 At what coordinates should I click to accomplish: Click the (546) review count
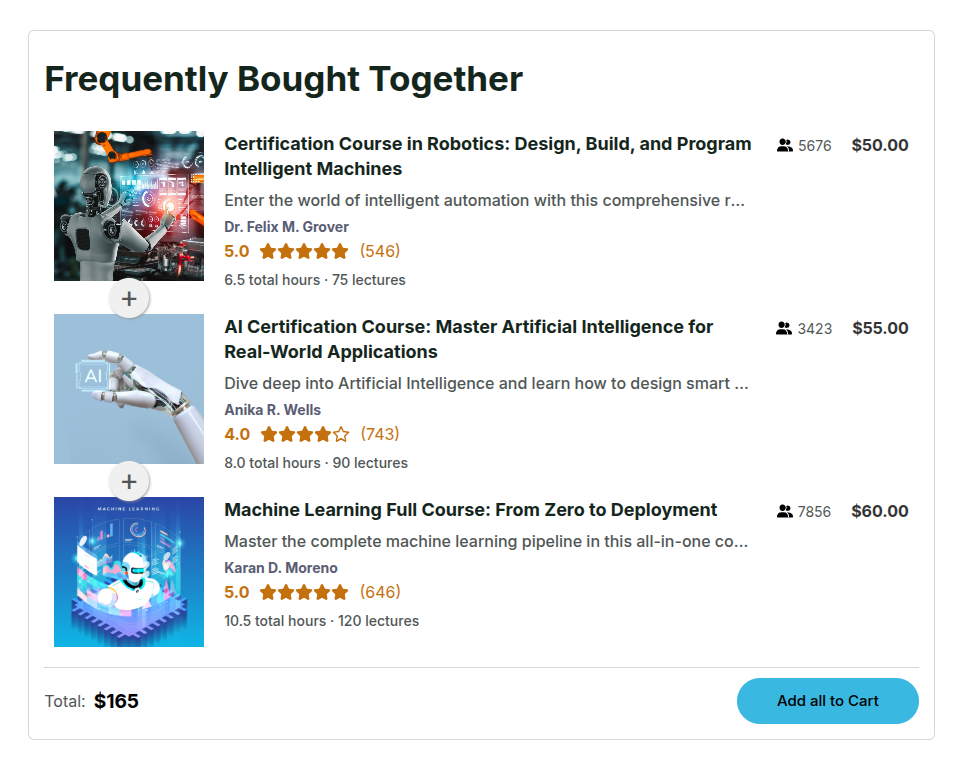click(x=380, y=251)
